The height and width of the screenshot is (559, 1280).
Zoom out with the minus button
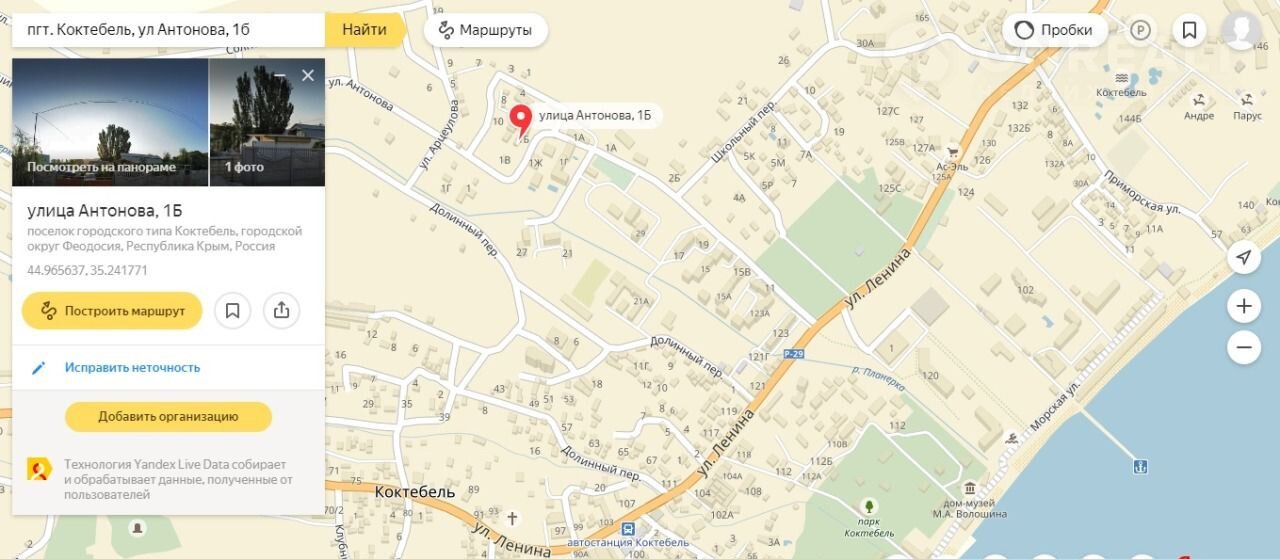[x=1243, y=347]
